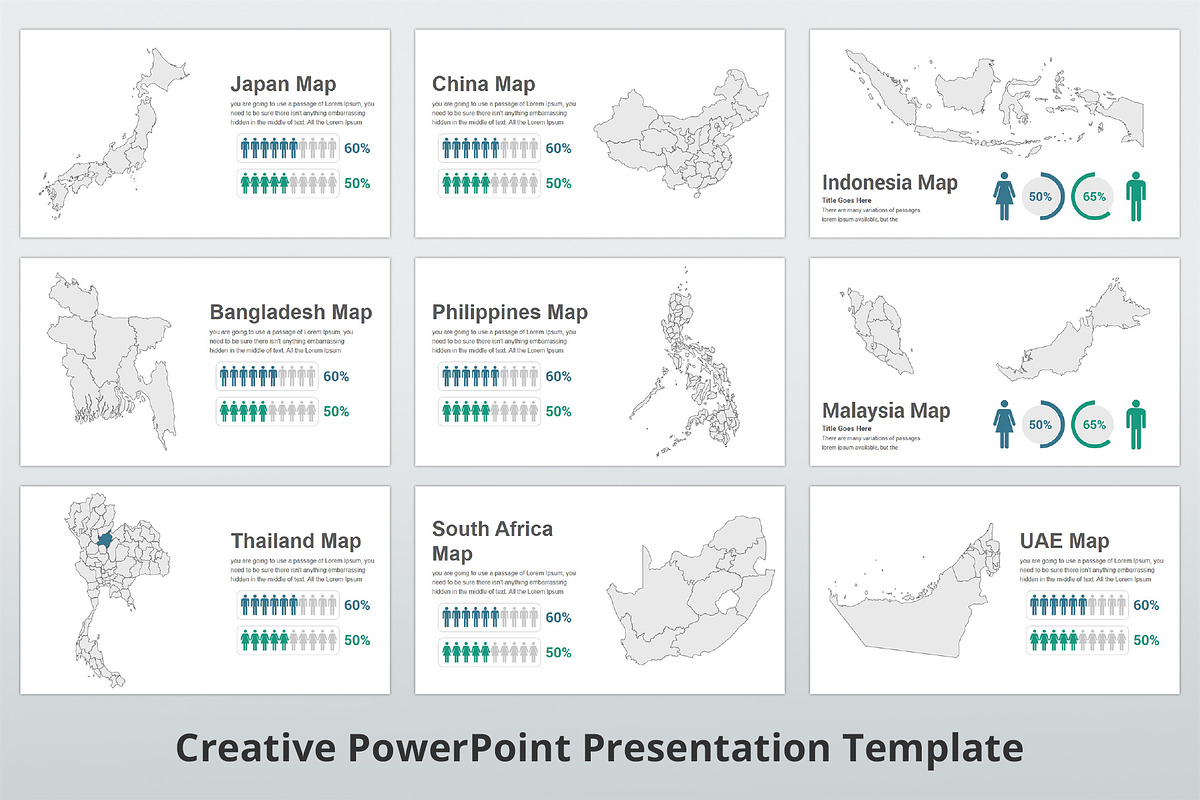Click the 60% value on Thailand slide
Viewport: 1200px width, 800px height.
coord(358,605)
